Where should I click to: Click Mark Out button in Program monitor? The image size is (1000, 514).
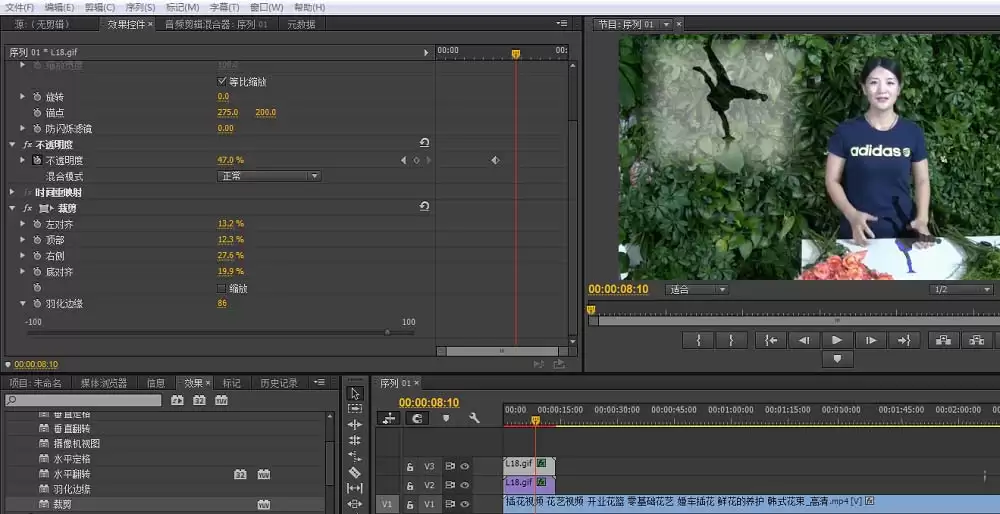[x=732, y=340]
